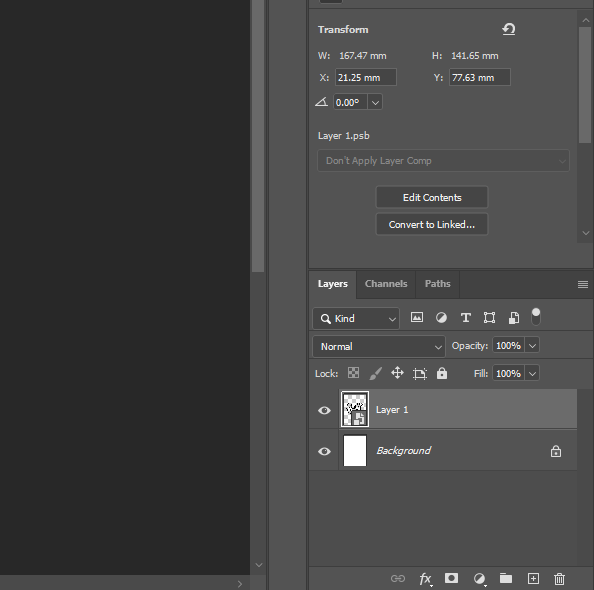Click the Properties panel vertical scrollbar
594x590 pixels.
coord(585,85)
